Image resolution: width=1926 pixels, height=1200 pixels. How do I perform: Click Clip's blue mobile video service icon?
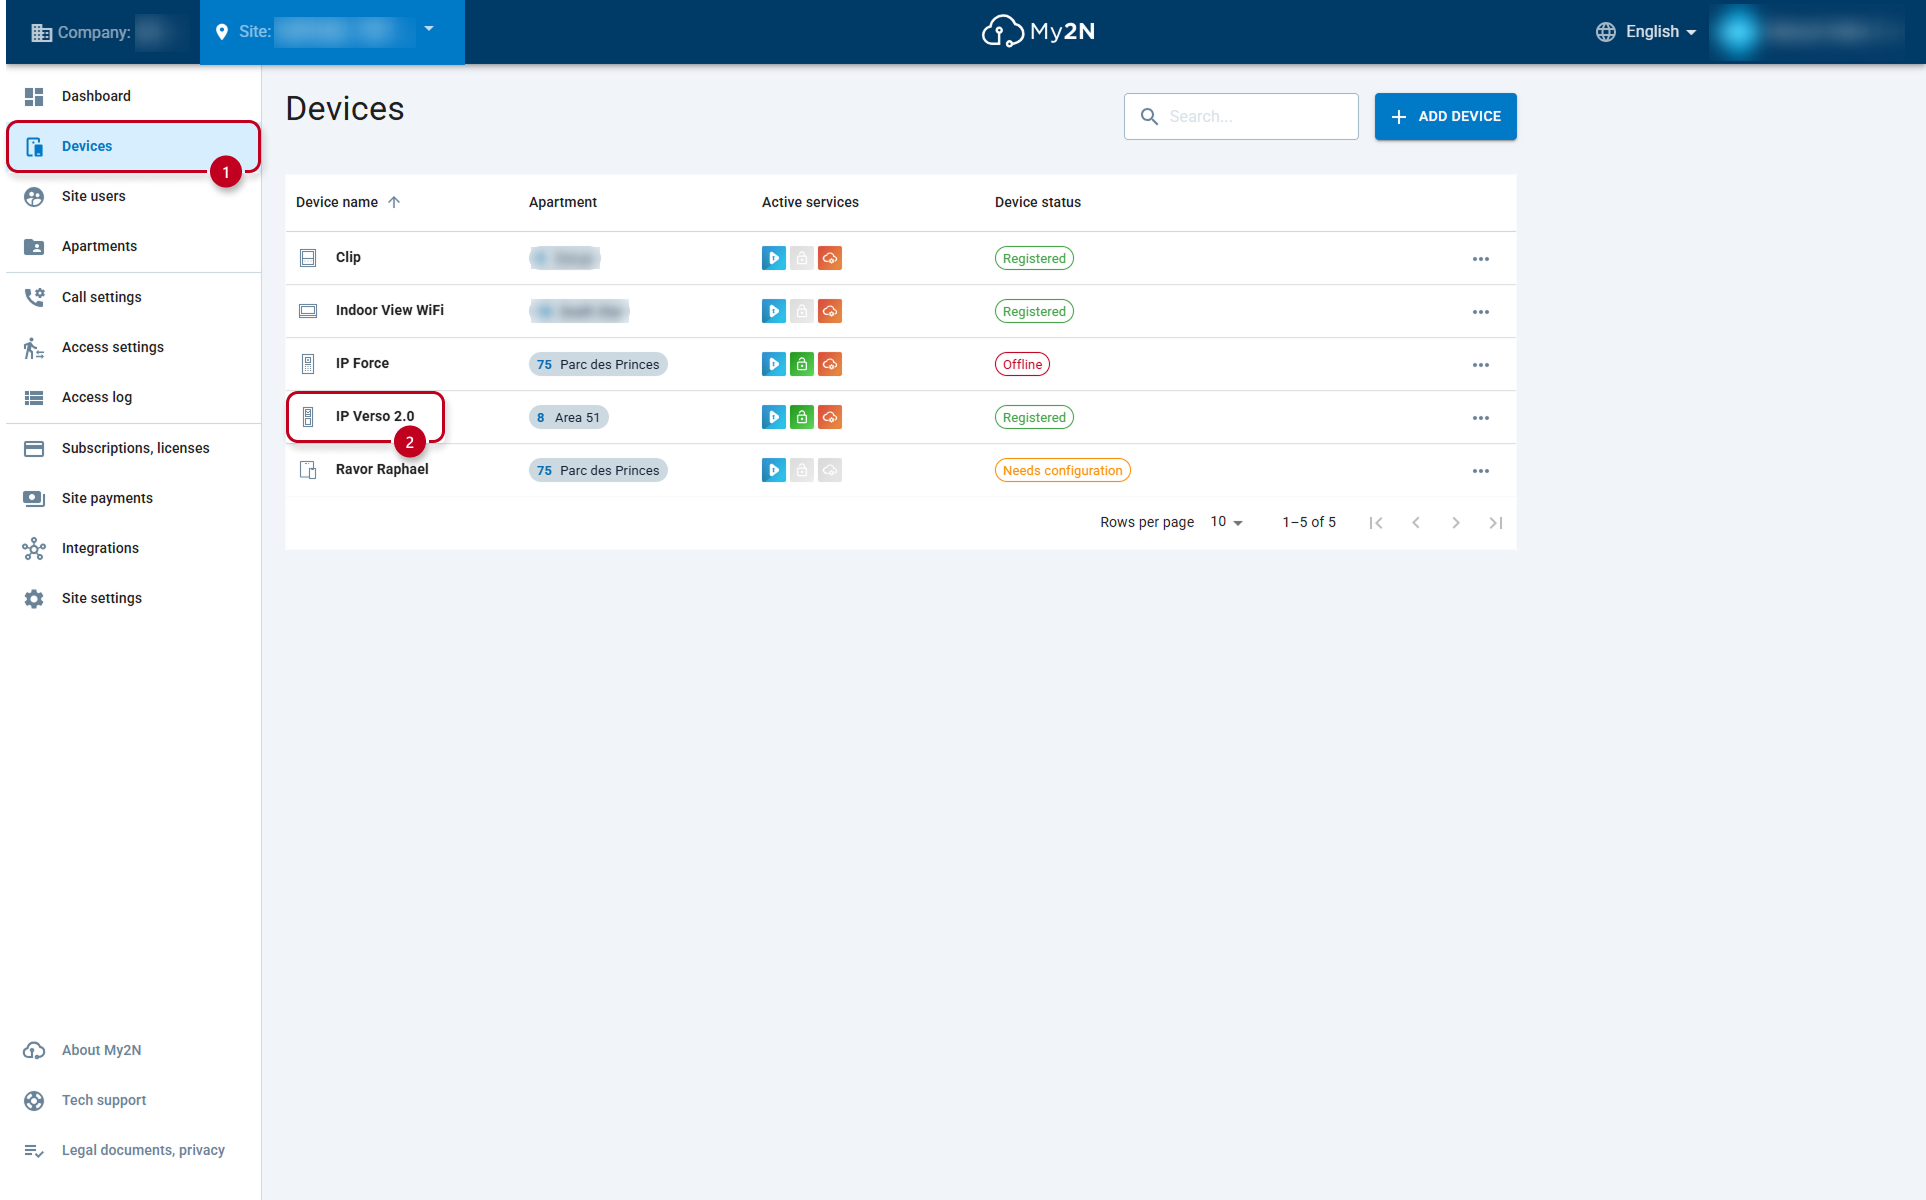(774, 258)
